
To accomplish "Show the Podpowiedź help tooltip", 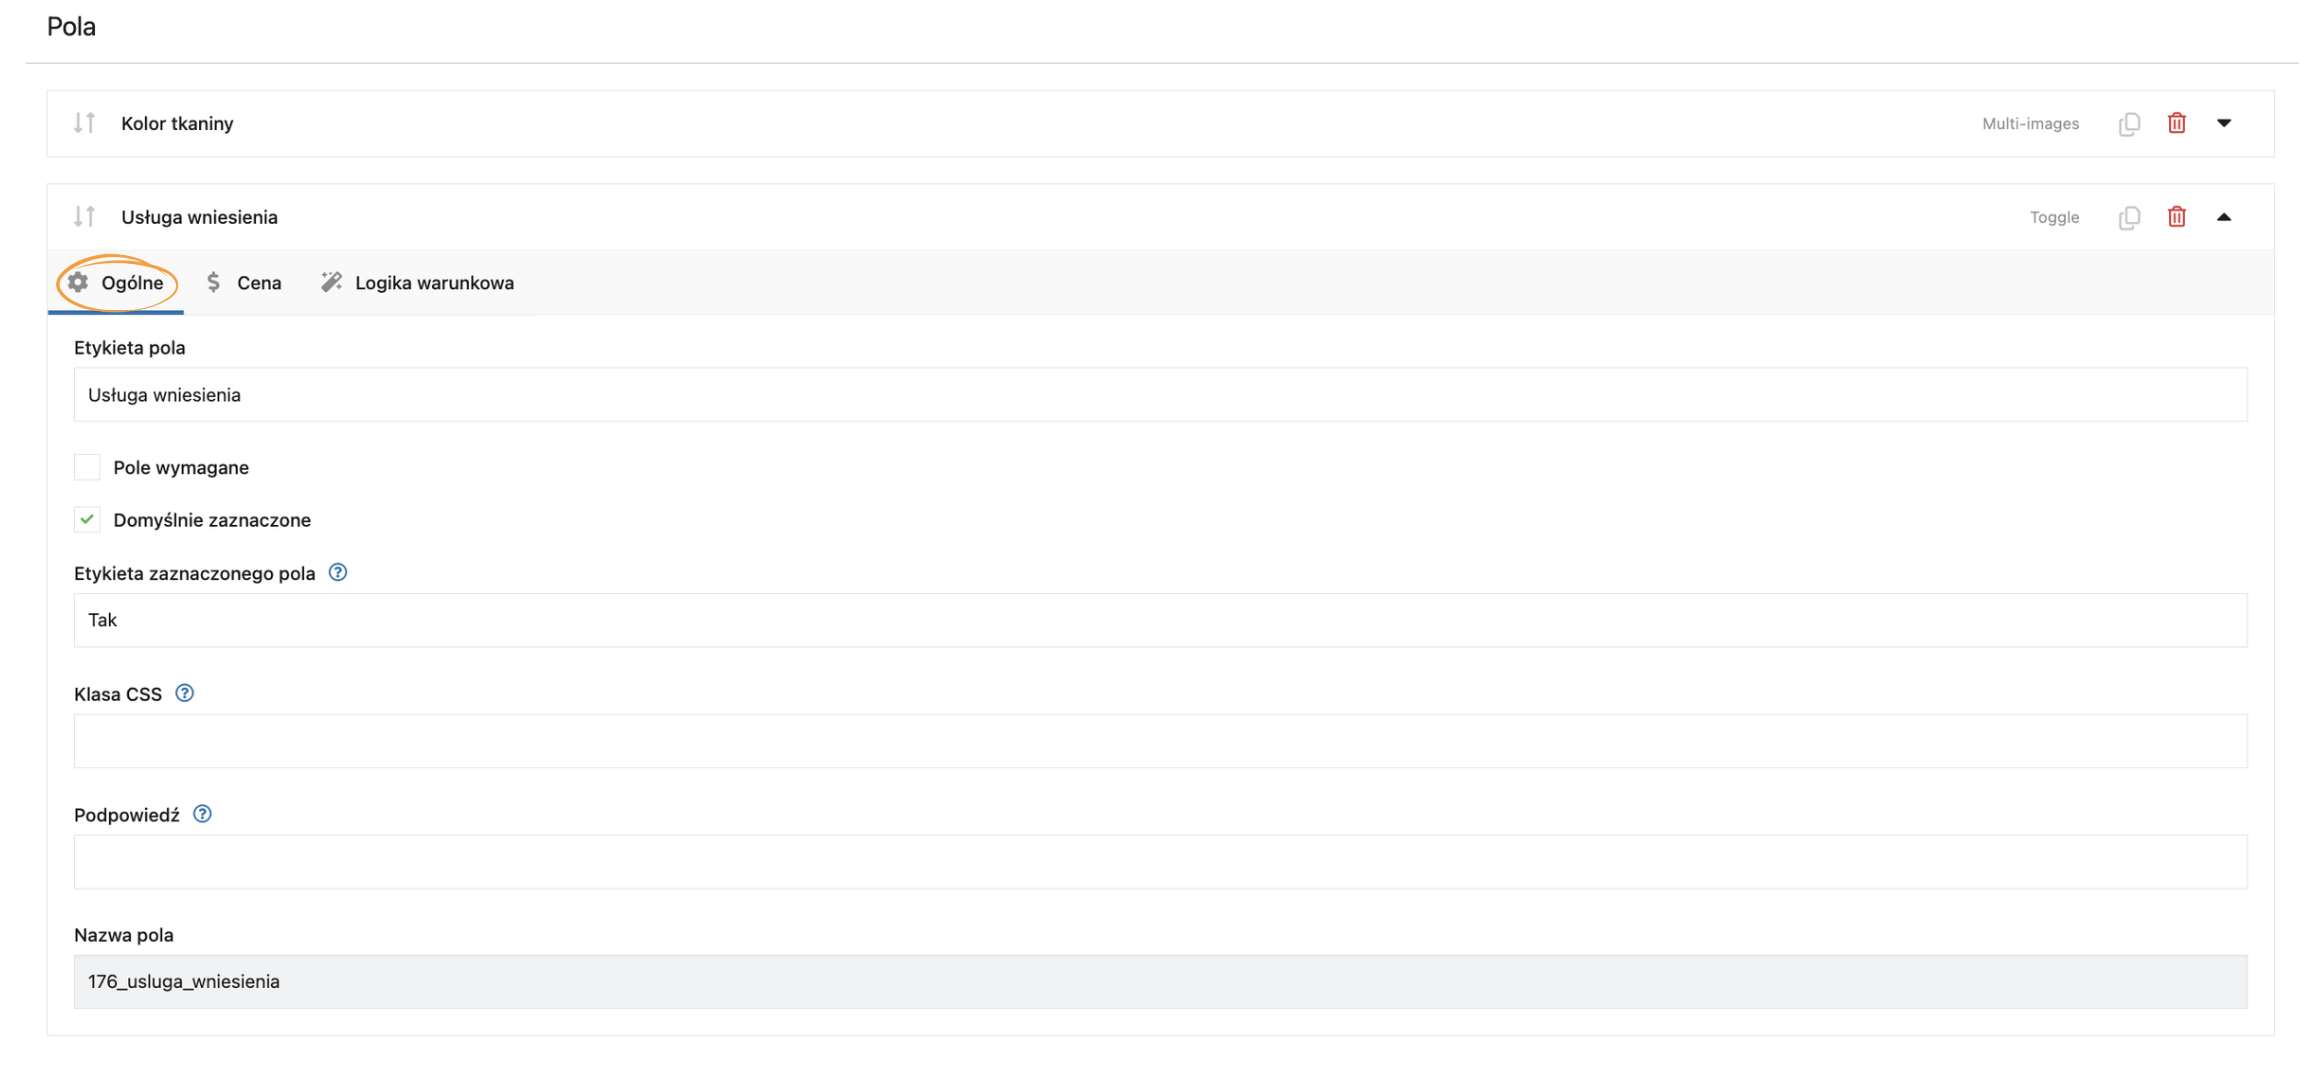I will 202,814.
